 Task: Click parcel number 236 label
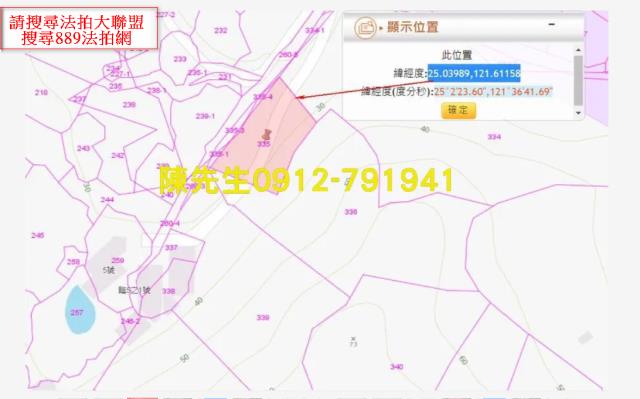(x=129, y=105)
